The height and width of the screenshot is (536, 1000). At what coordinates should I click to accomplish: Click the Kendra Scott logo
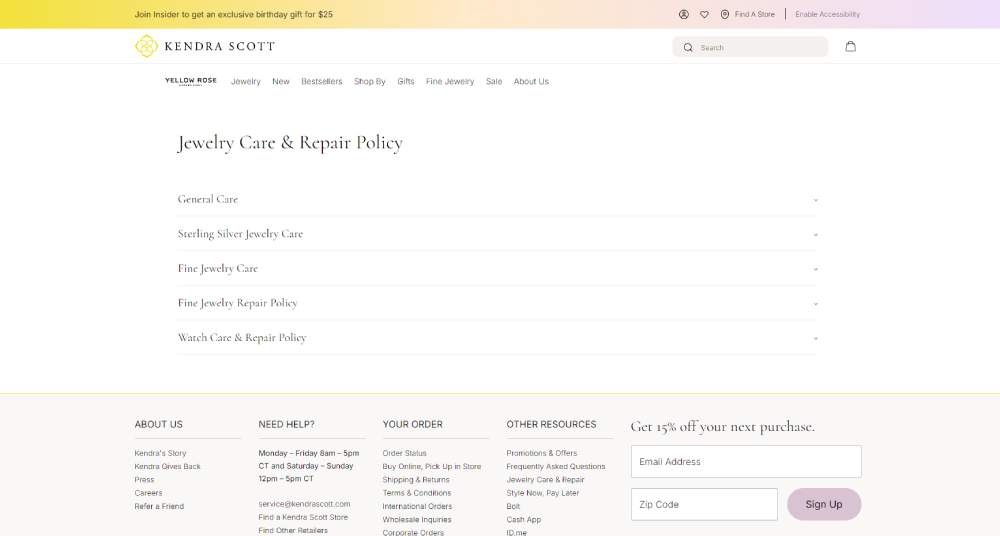click(x=205, y=46)
